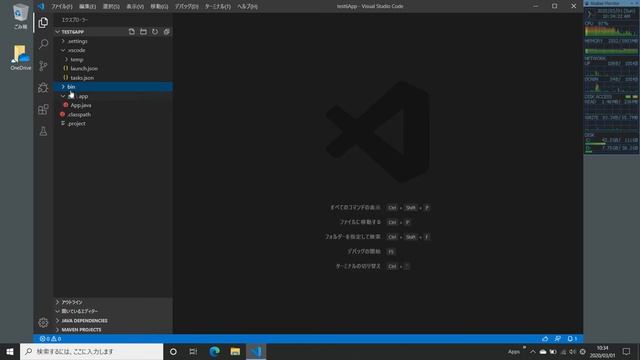Open the errors and warnings counter in the status bar
Viewport: 640px width, 360px height.
click(x=50, y=339)
